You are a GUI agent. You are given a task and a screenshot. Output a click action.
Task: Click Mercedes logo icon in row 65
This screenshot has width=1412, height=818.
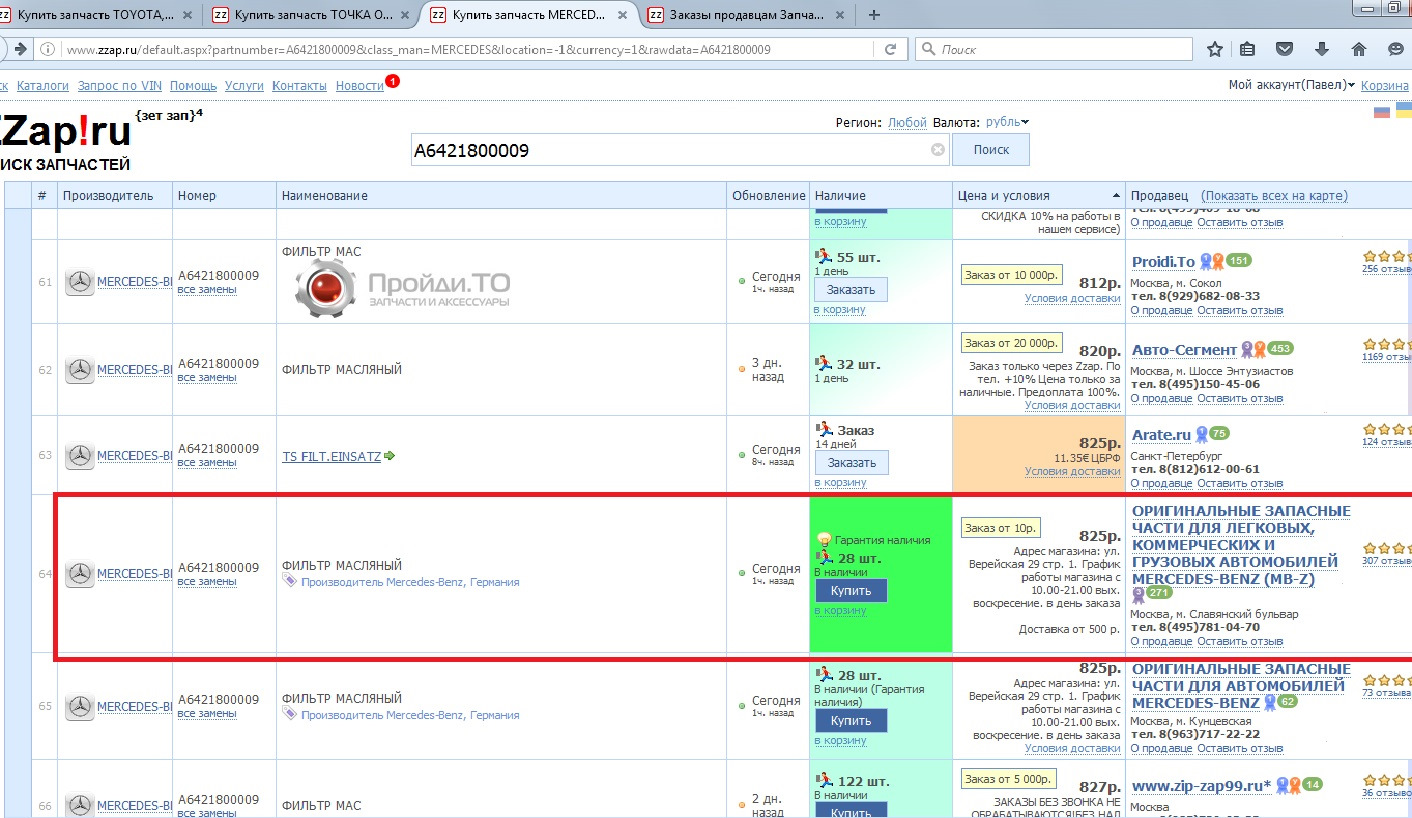[x=80, y=707]
